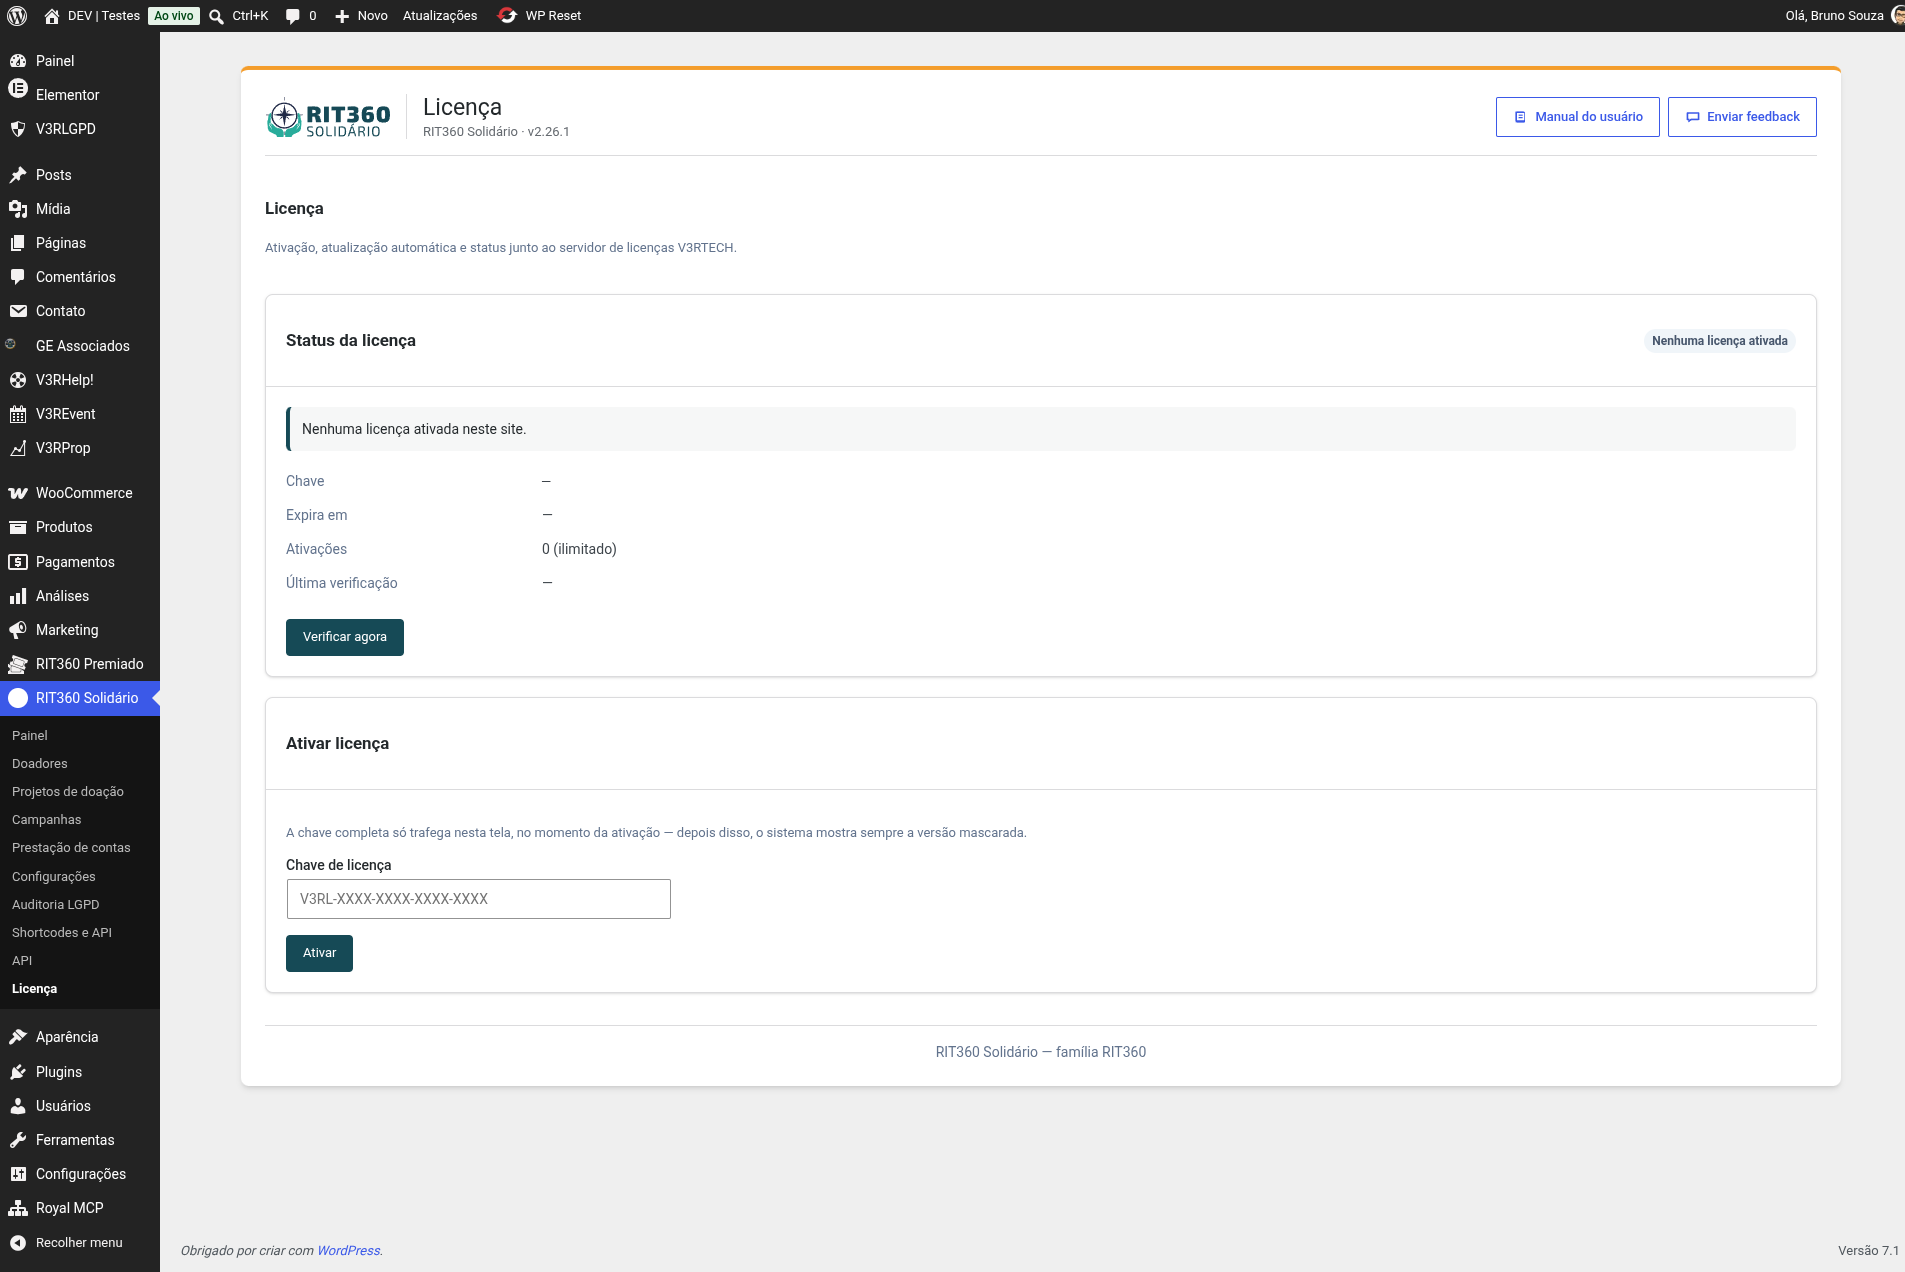Image resolution: width=1905 pixels, height=1272 pixels.
Task: Click the V3RHelp! lifebuoy icon
Action: click(x=18, y=380)
